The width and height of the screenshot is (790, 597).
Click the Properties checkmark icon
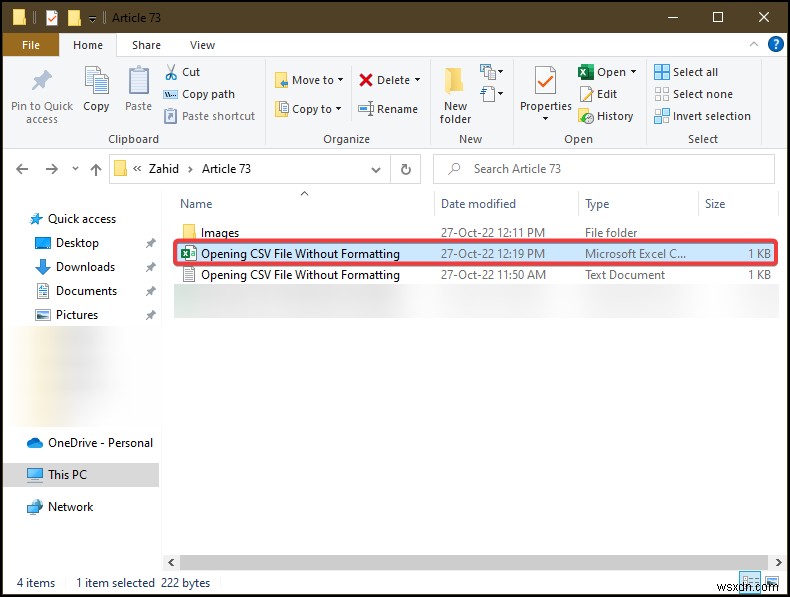pyautogui.click(x=545, y=81)
